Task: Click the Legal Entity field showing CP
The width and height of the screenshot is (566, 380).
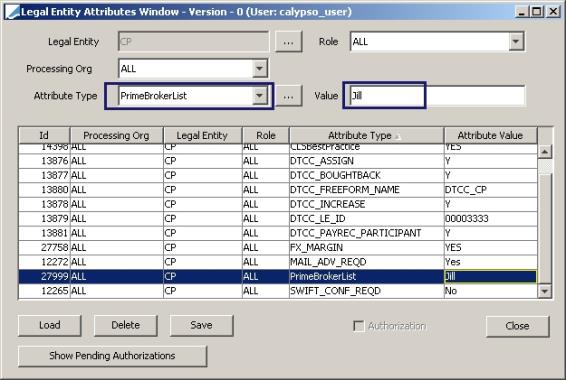Action: point(193,42)
